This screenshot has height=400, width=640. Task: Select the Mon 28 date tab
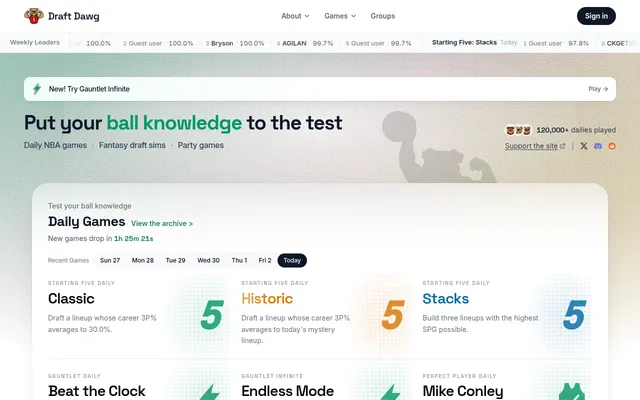coord(142,260)
